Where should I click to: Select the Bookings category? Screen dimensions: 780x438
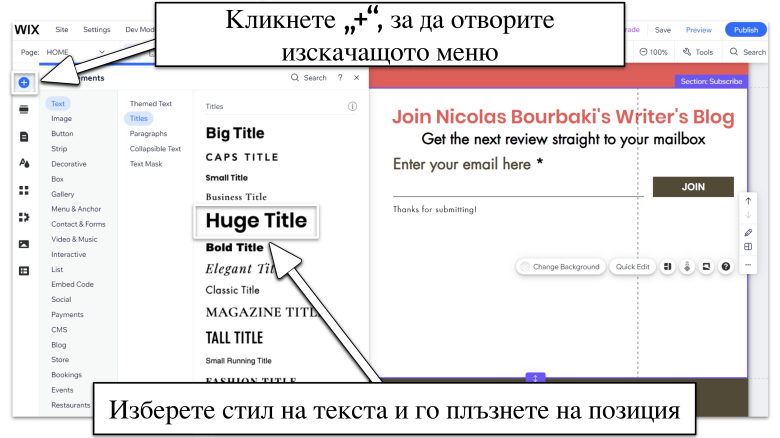66,375
